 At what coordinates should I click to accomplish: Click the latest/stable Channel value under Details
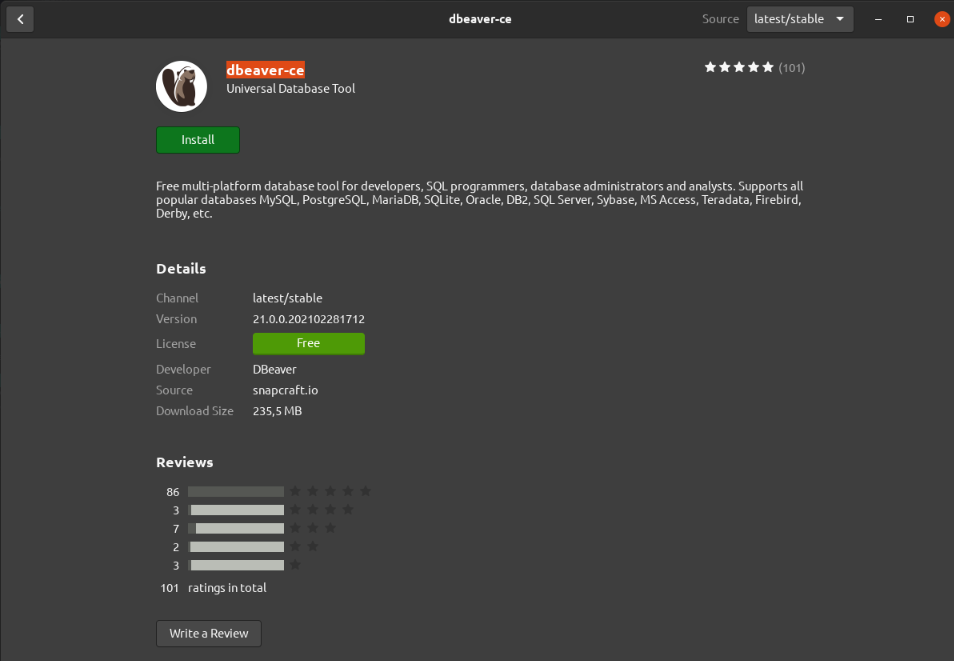click(x=288, y=297)
